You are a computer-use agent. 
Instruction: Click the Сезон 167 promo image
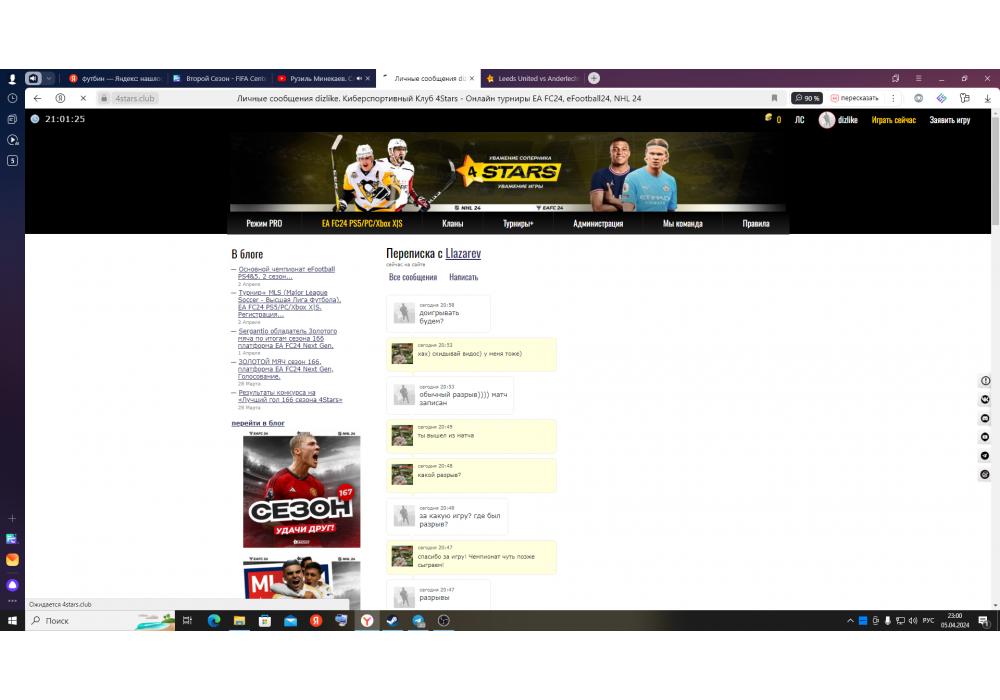coord(301,490)
